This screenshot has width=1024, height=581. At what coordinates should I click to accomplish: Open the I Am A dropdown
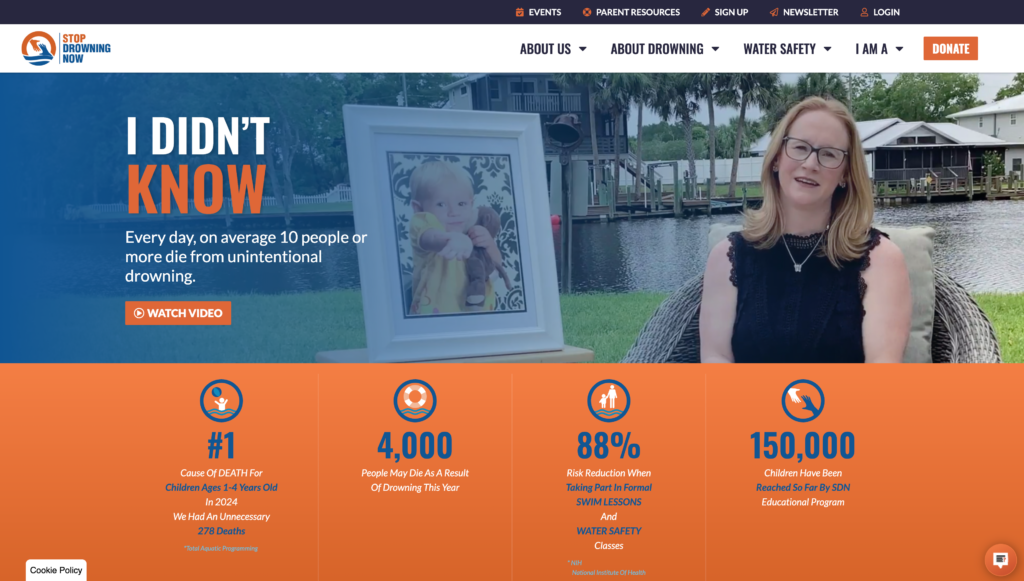pos(879,48)
